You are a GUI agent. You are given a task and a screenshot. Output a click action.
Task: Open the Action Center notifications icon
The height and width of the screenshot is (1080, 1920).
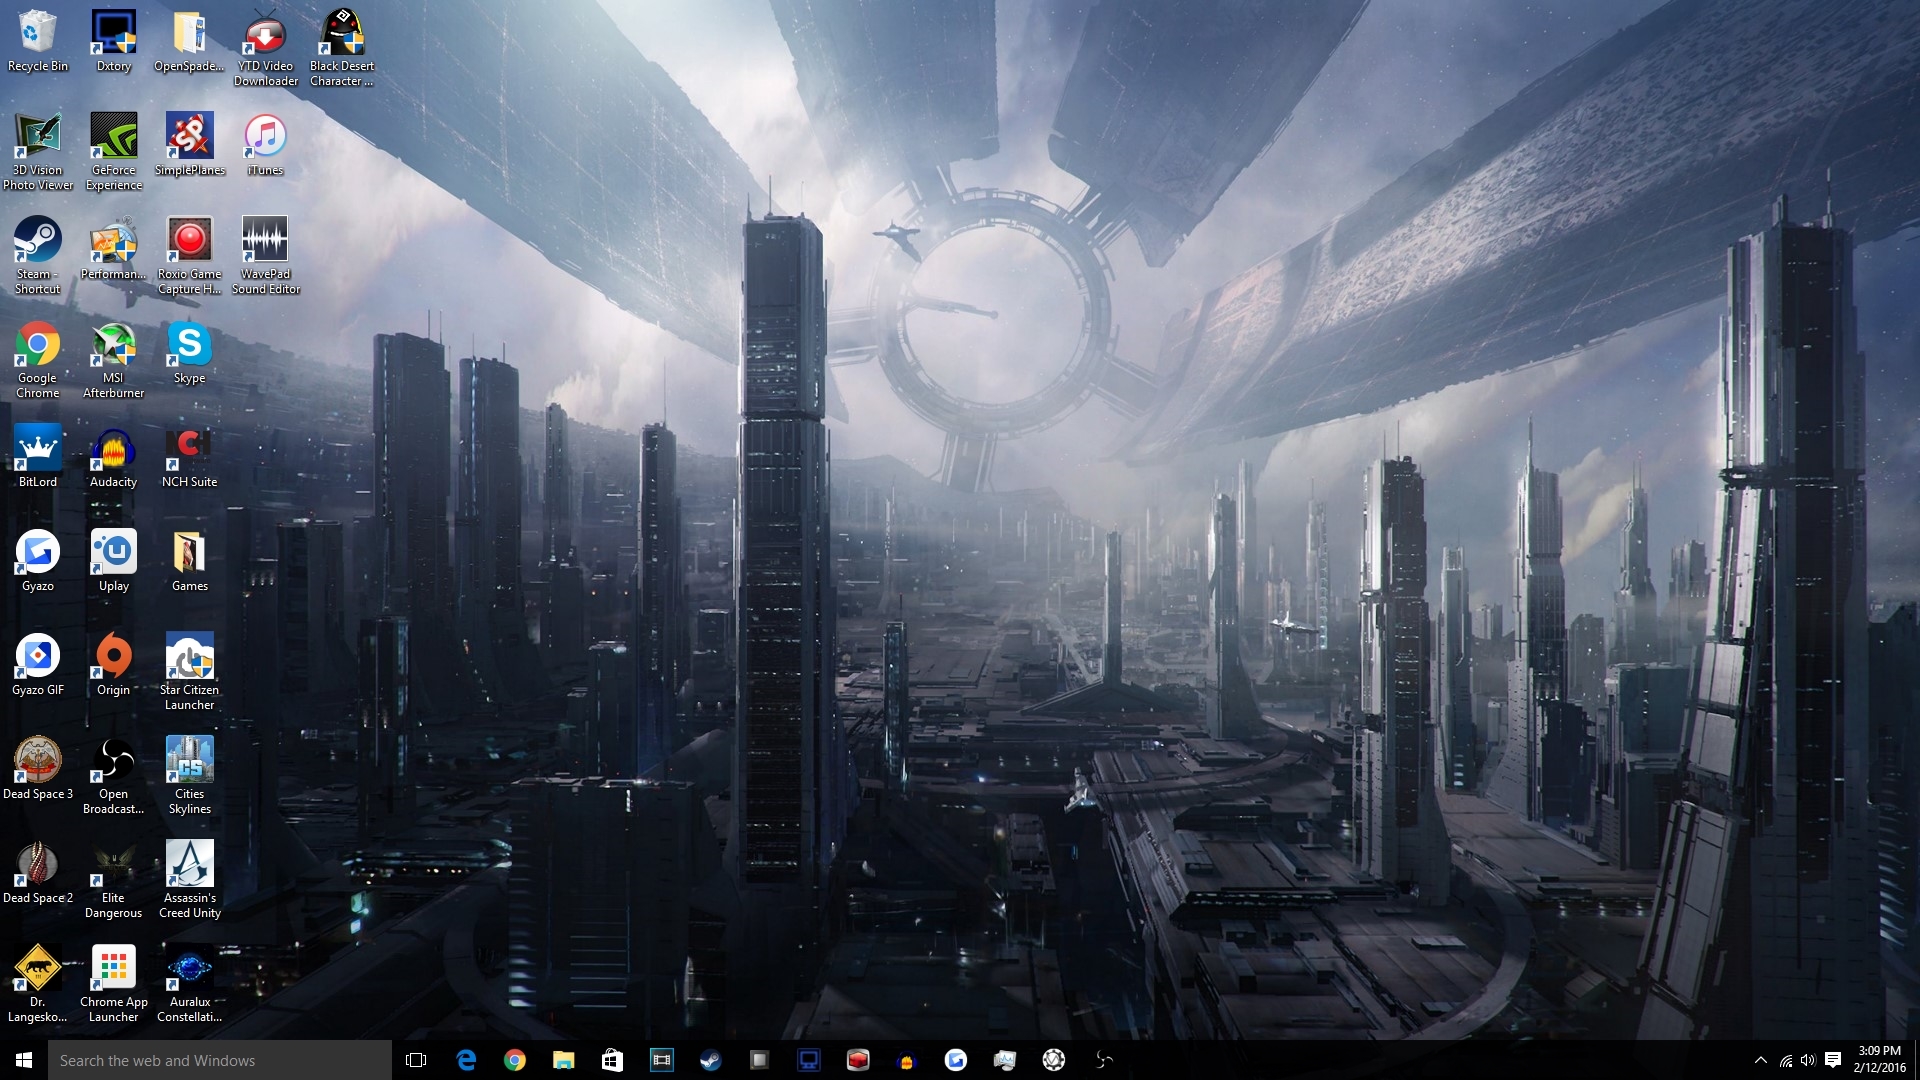tap(1833, 1060)
